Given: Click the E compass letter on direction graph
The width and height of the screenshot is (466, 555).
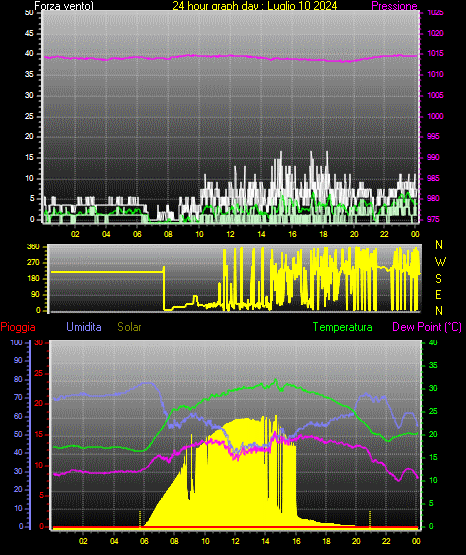Looking at the screenshot, I should click(438, 295).
